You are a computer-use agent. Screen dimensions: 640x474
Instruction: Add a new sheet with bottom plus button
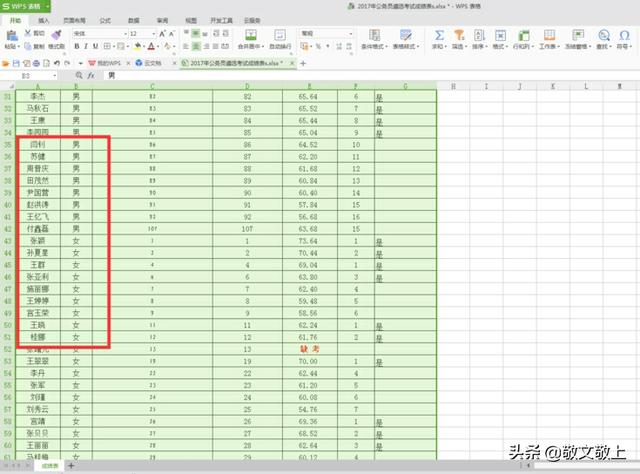(71, 466)
